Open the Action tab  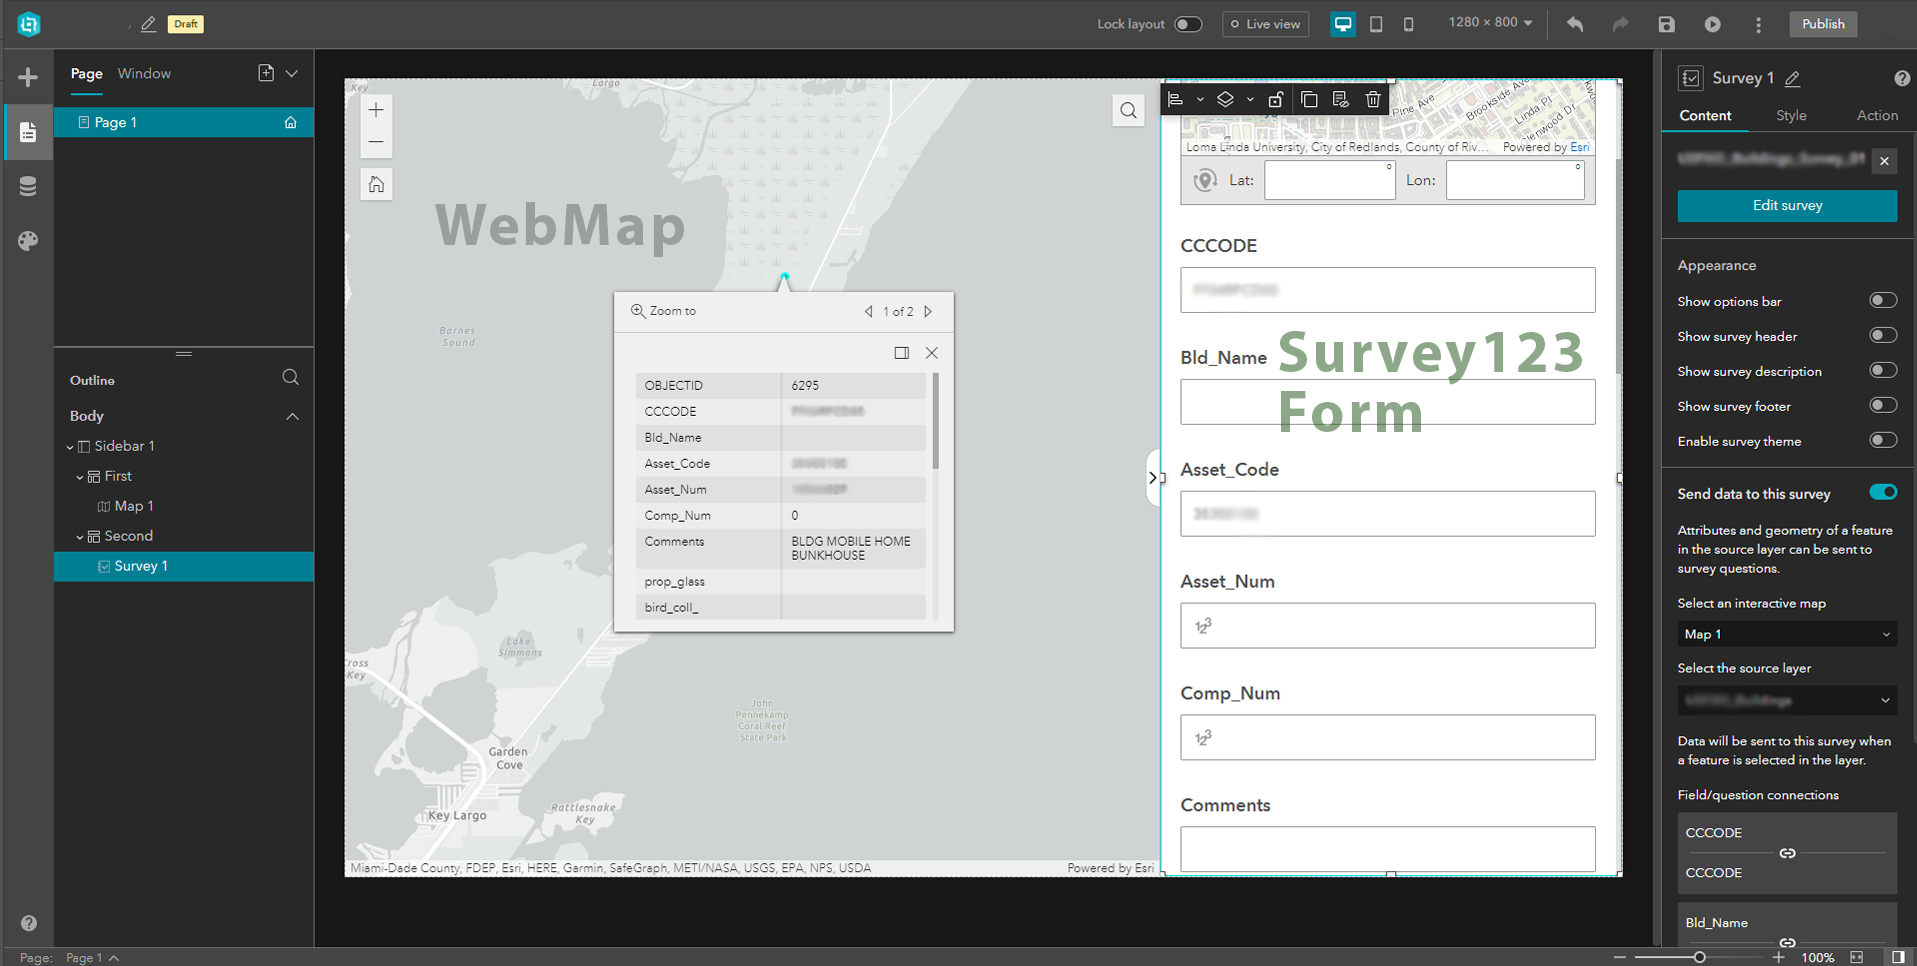1877,115
